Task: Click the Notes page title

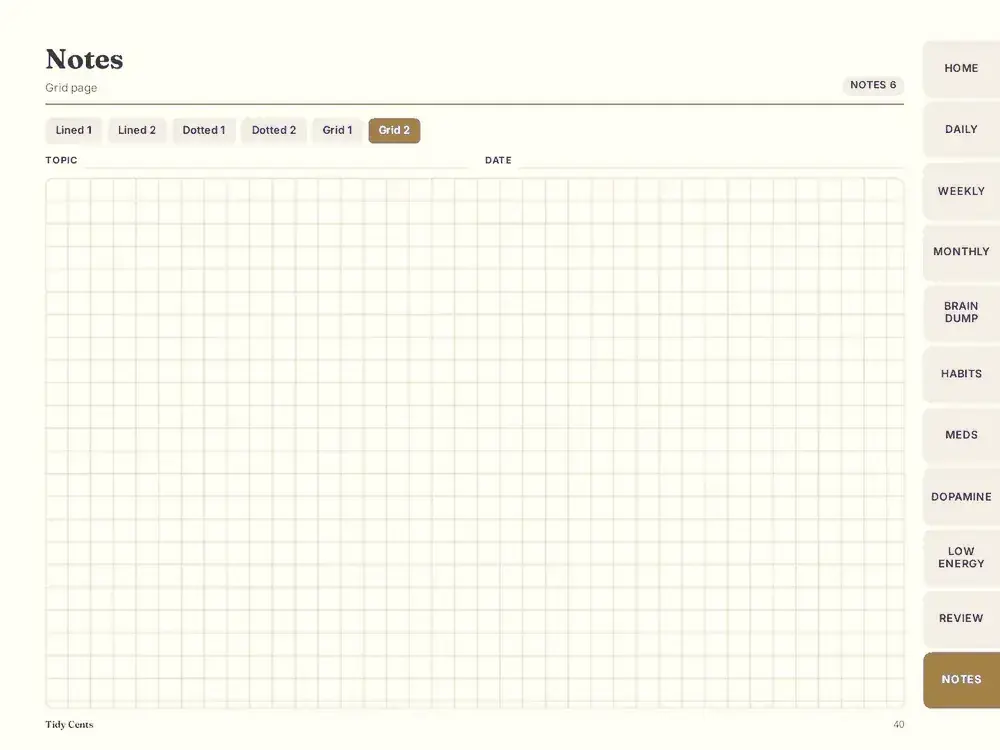Action: pos(84,59)
